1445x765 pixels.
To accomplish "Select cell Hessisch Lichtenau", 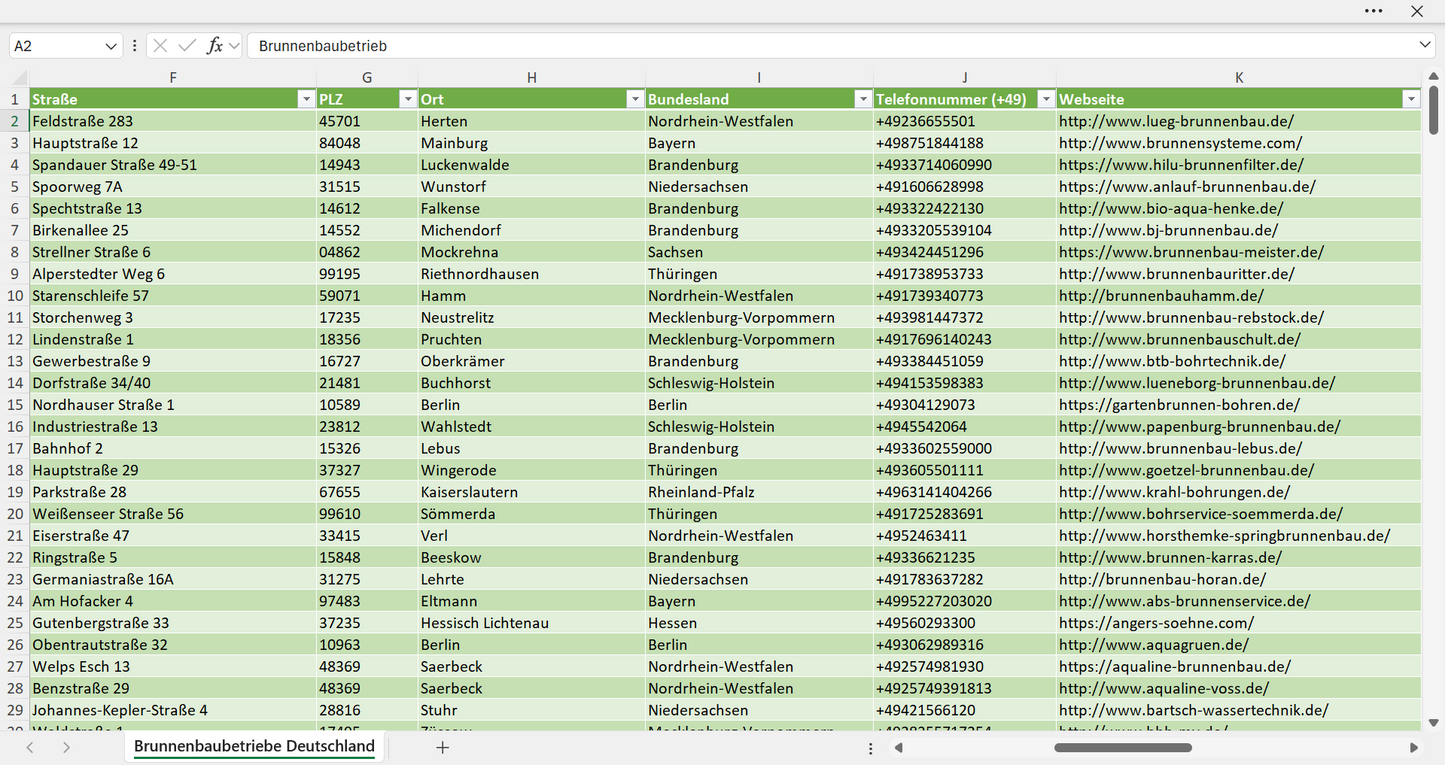I will (531, 623).
